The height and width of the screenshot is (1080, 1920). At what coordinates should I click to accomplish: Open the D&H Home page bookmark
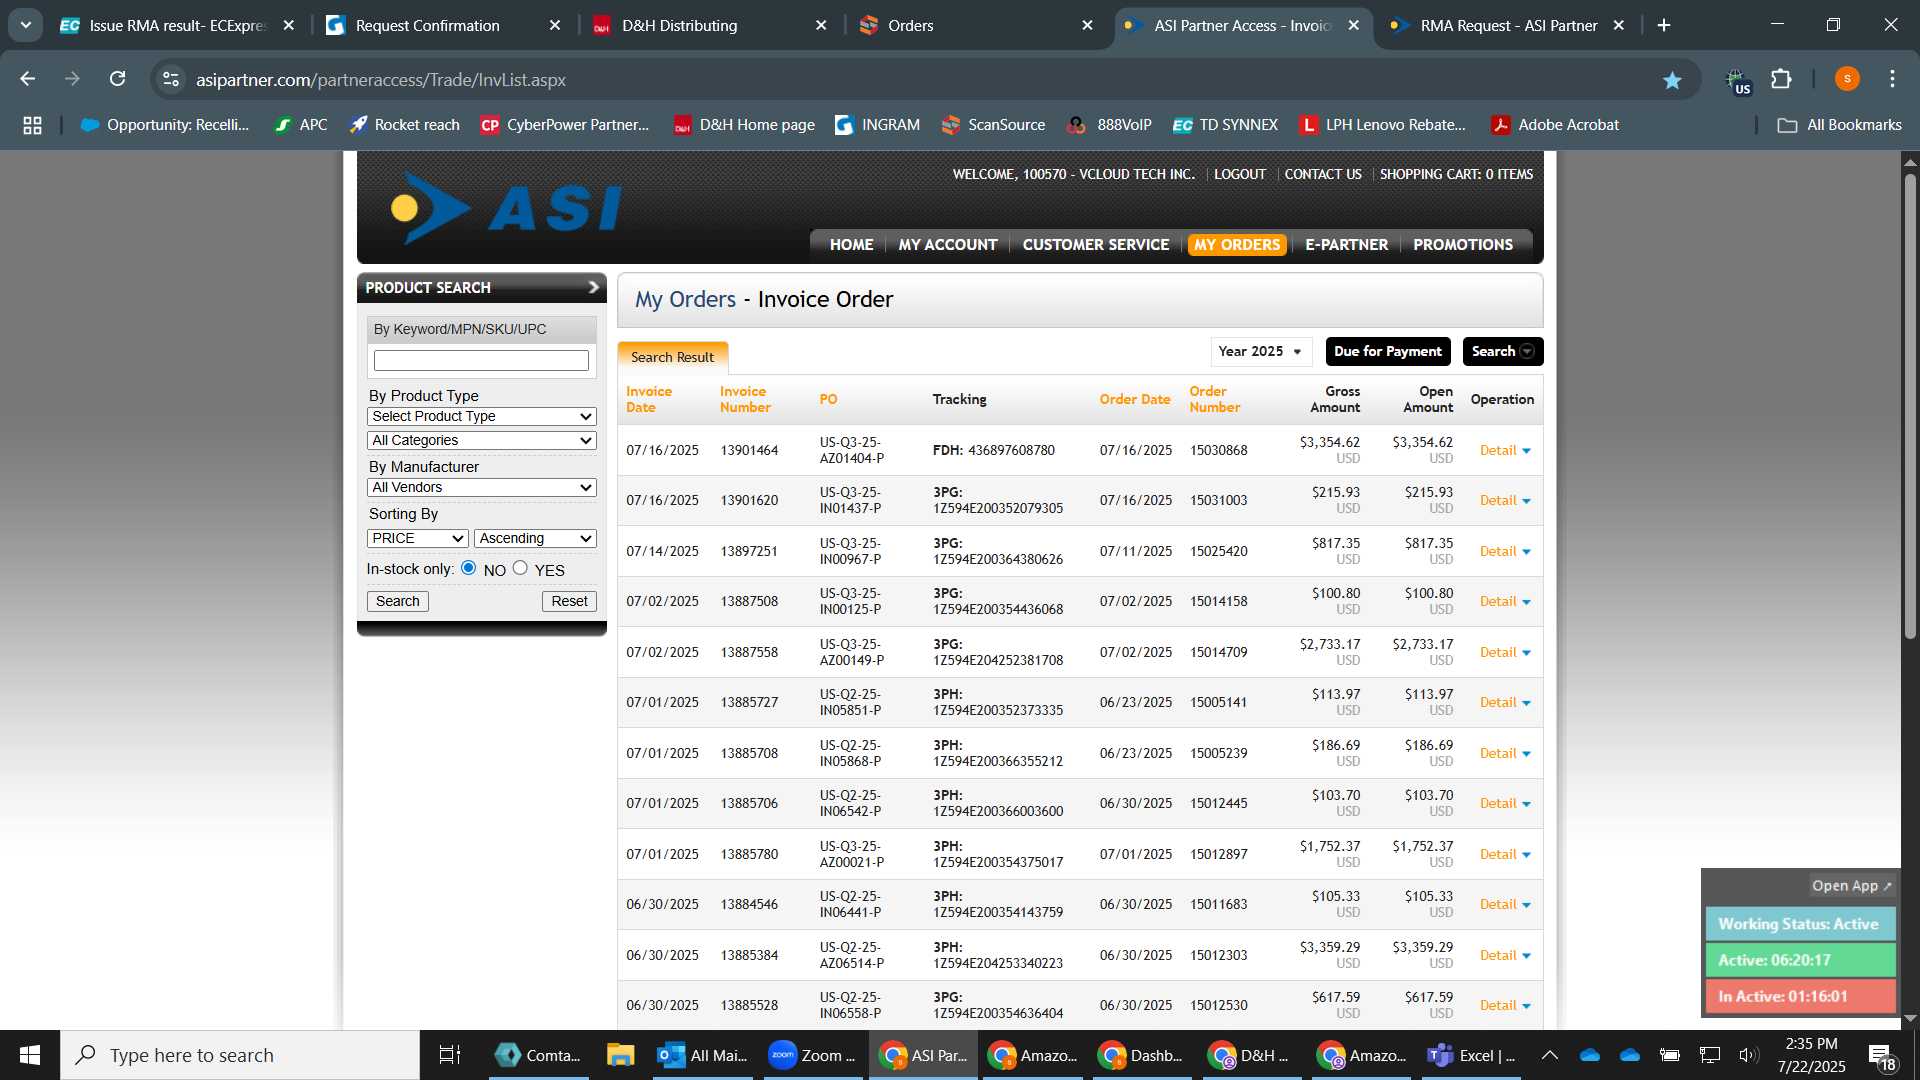pos(744,125)
